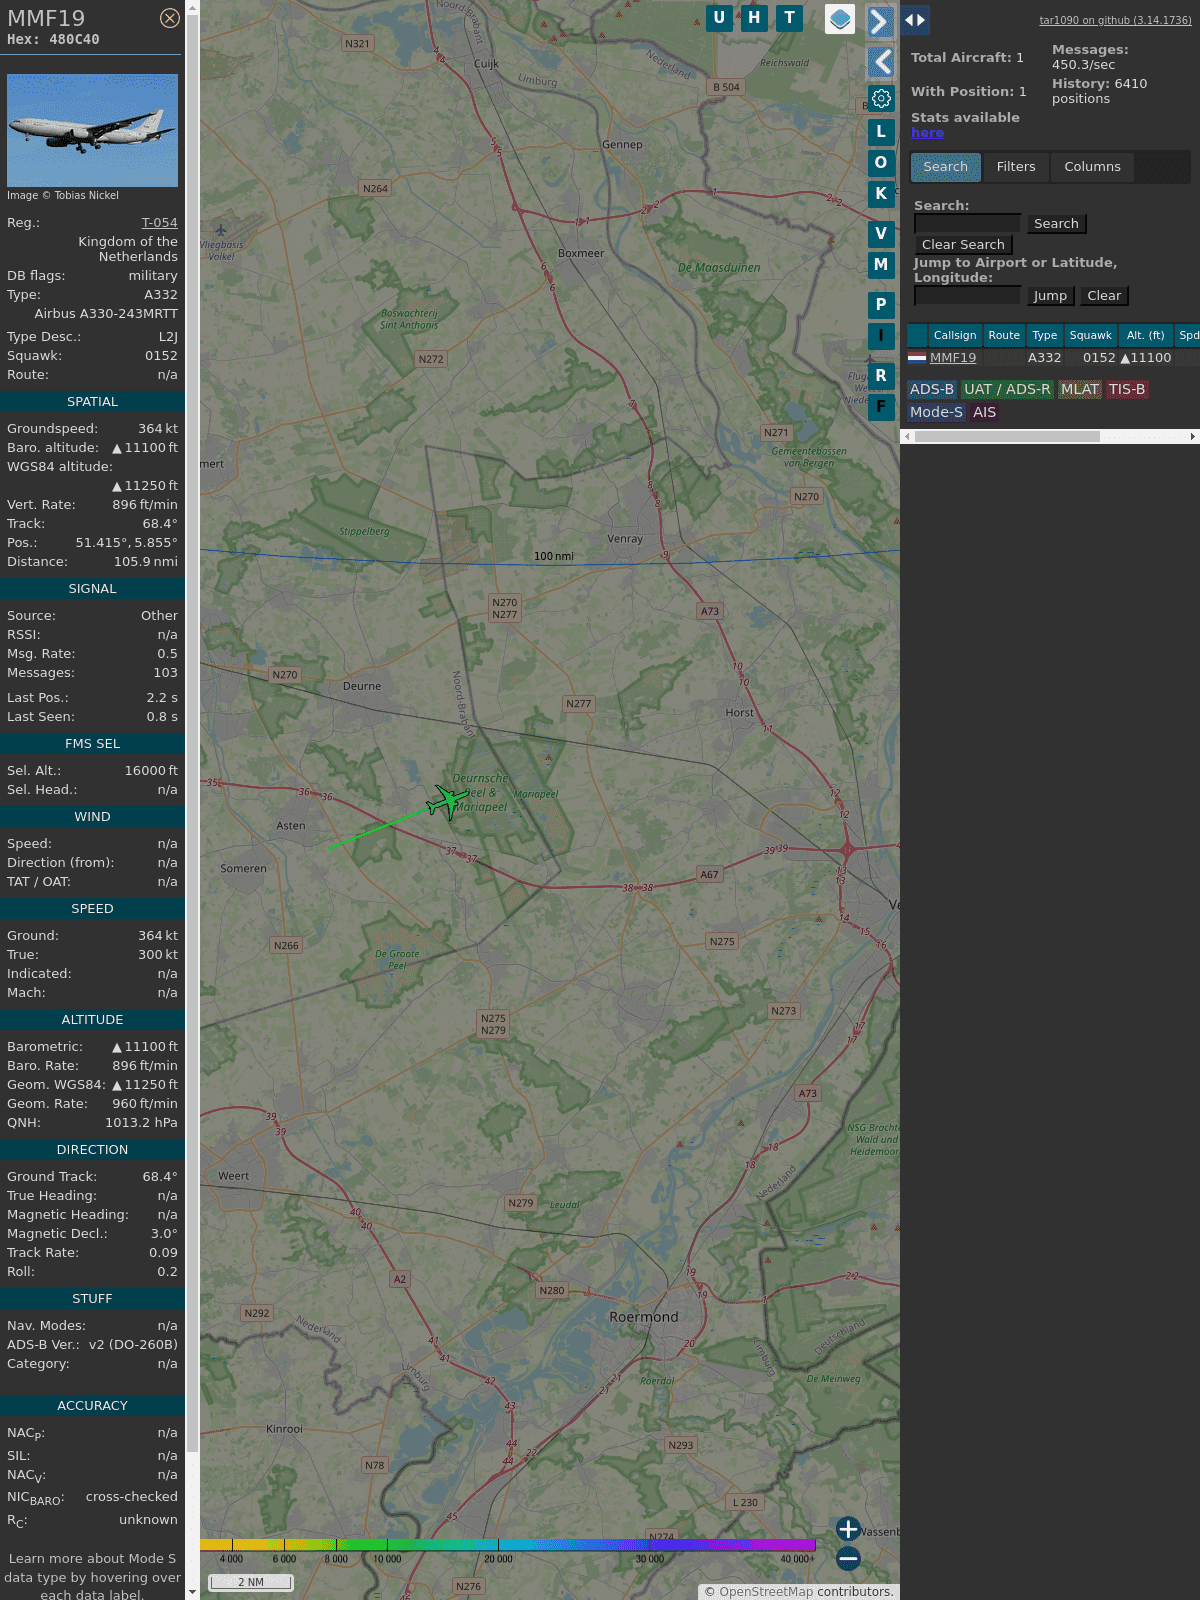Click down arrow of info panel scrollbar
1200x1600 pixels.
[x=192, y=1593]
